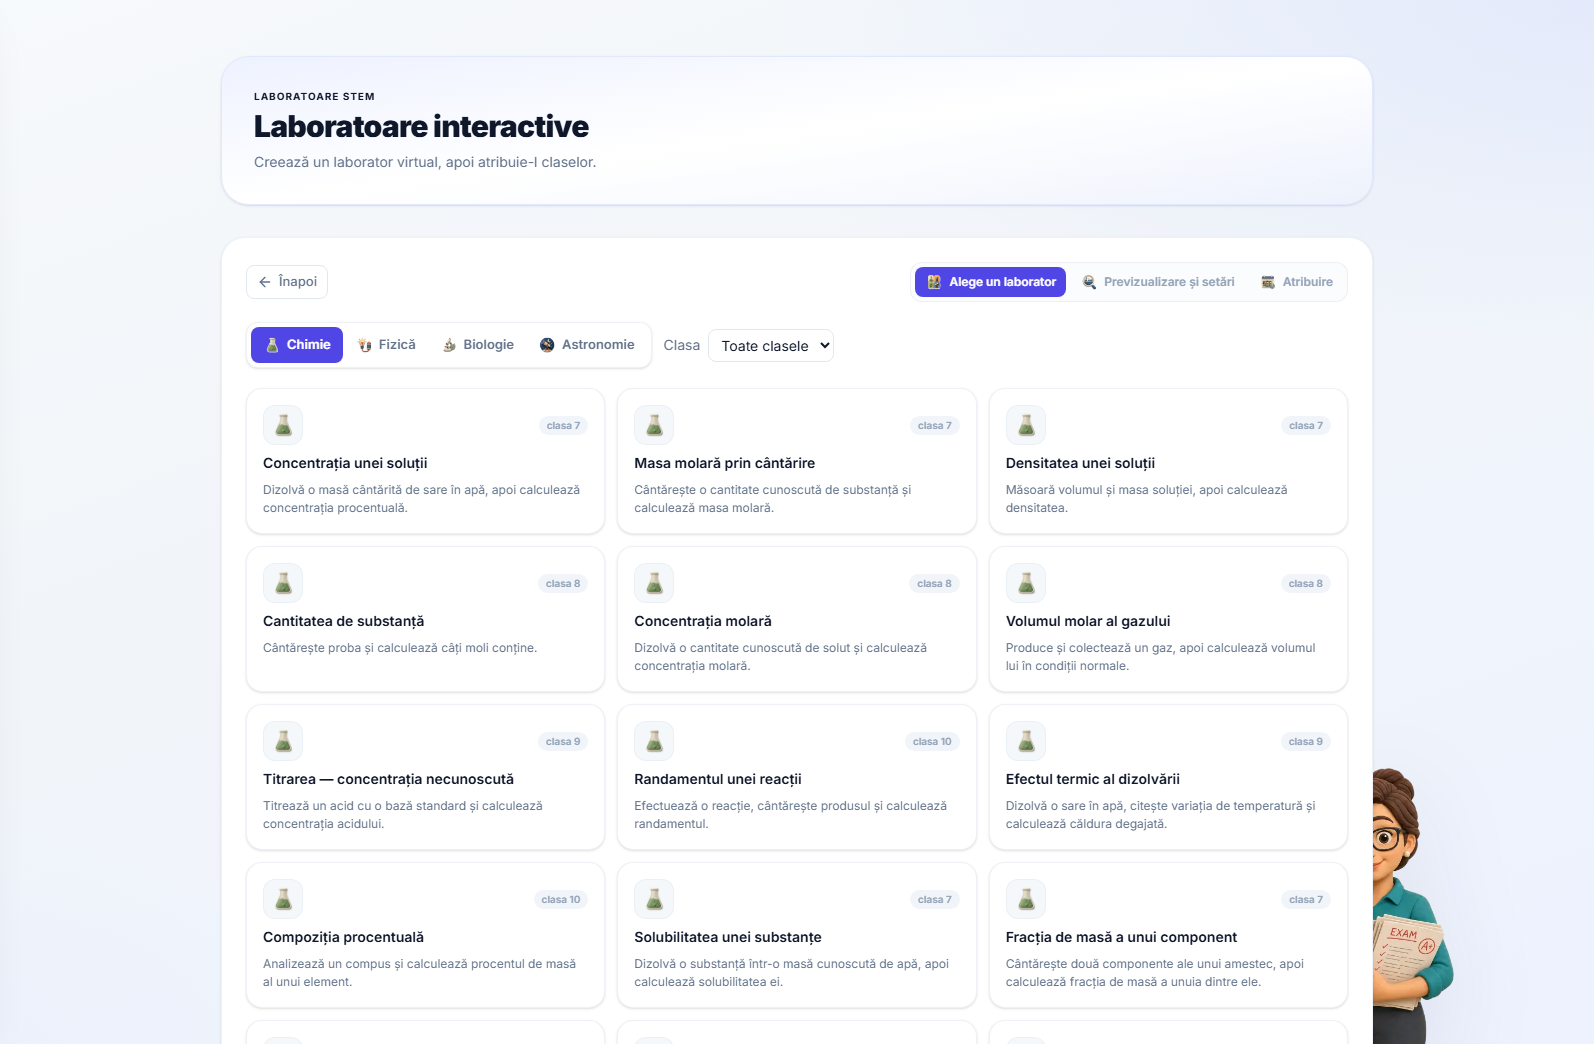Click the flask icon on Fracția de masă card
Viewport: 1594px width, 1044px height.
click(x=1026, y=900)
